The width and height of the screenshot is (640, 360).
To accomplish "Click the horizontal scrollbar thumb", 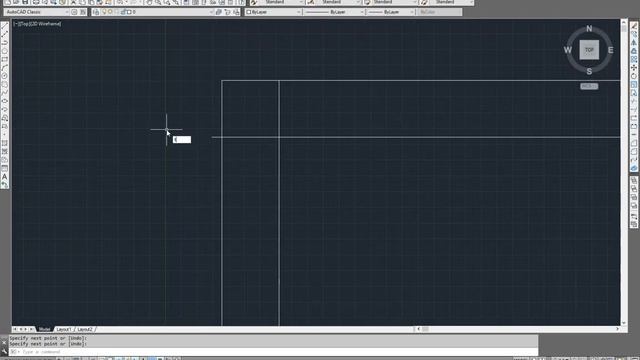I will pos(425,329).
